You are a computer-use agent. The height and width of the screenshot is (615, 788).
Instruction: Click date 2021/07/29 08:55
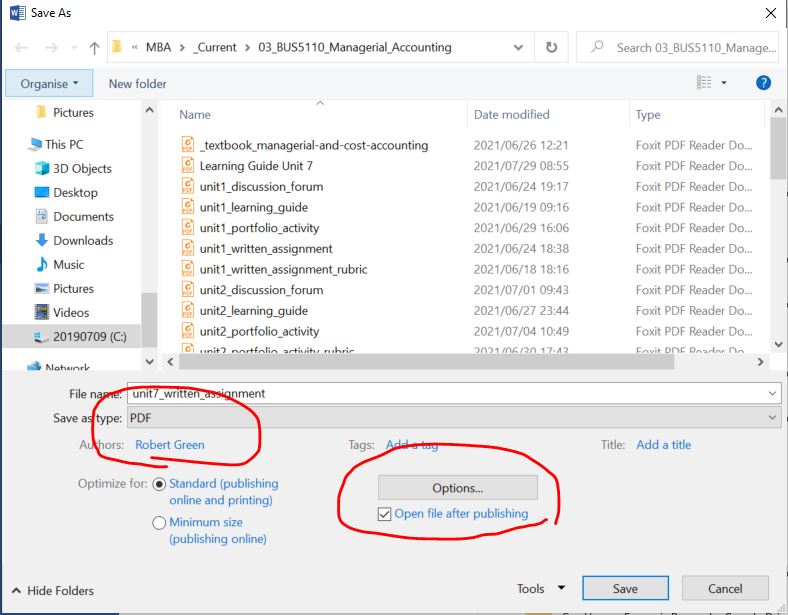pyautogui.click(x=521, y=166)
